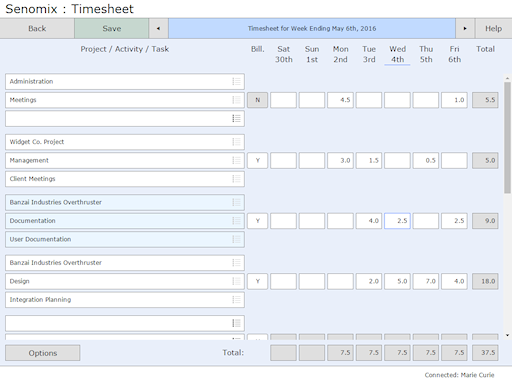Select the Widget Co. Project field

tap(125, 142)
